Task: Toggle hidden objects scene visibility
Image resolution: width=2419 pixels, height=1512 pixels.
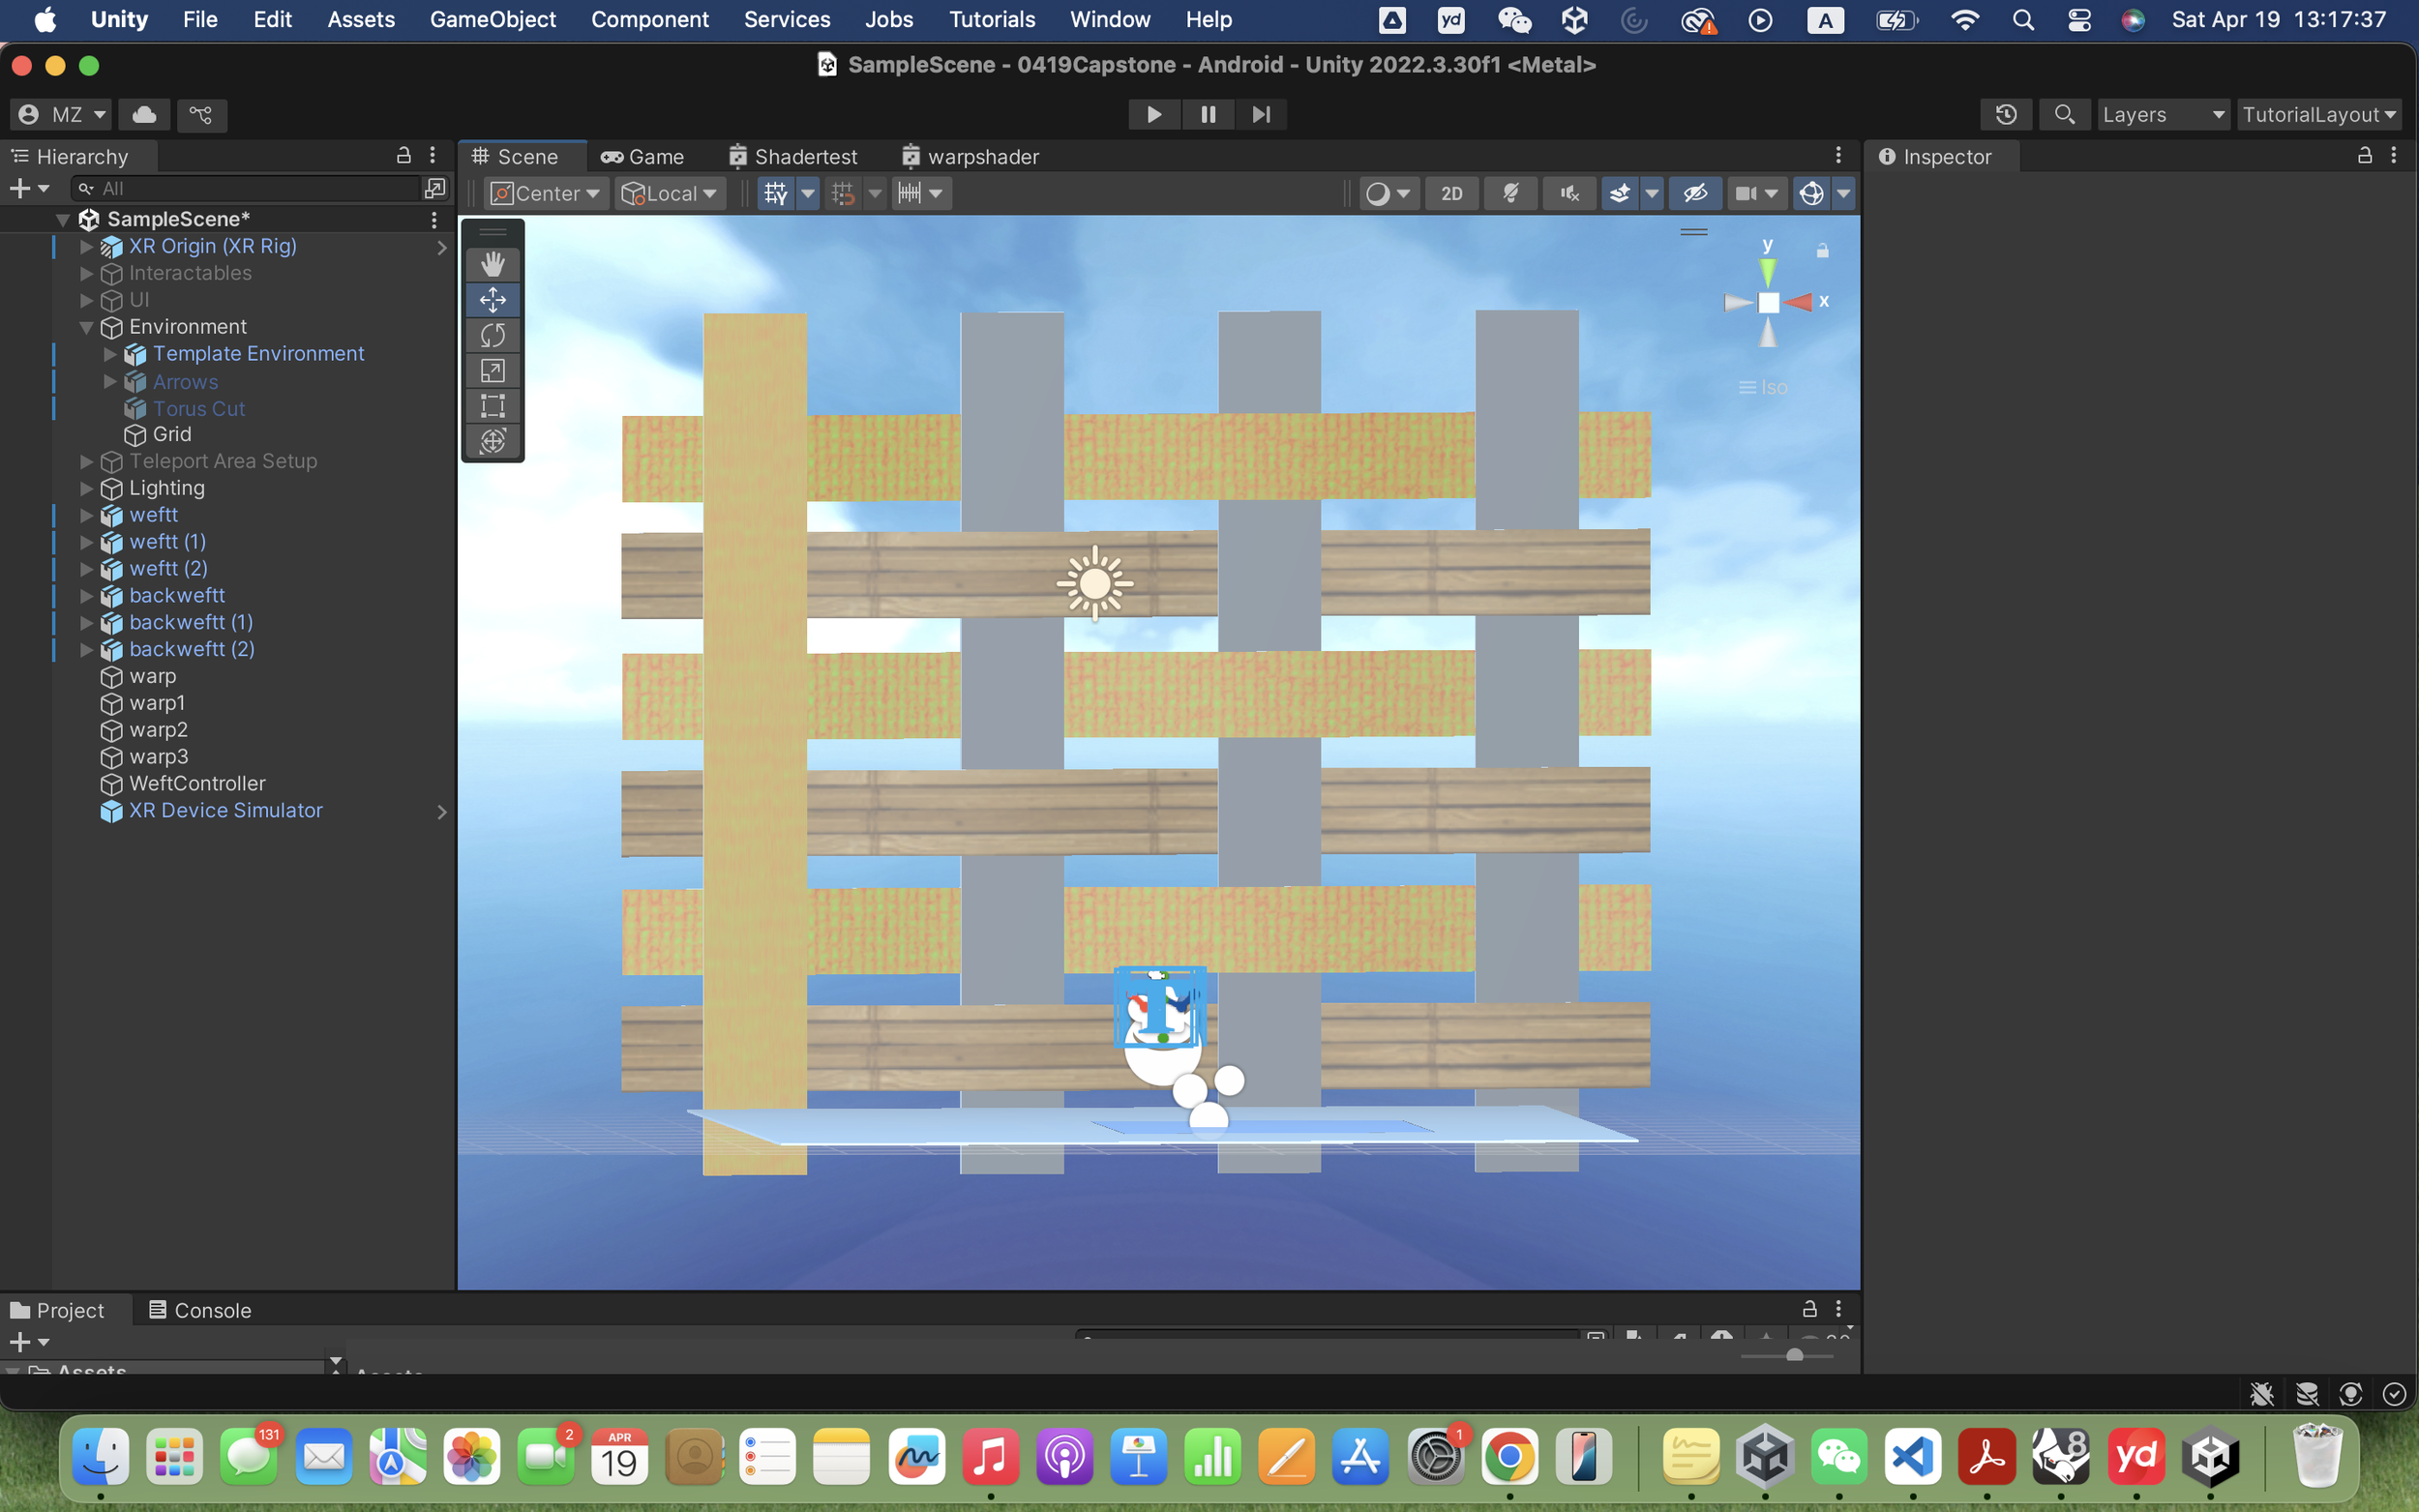Action: pos(1695,193)
